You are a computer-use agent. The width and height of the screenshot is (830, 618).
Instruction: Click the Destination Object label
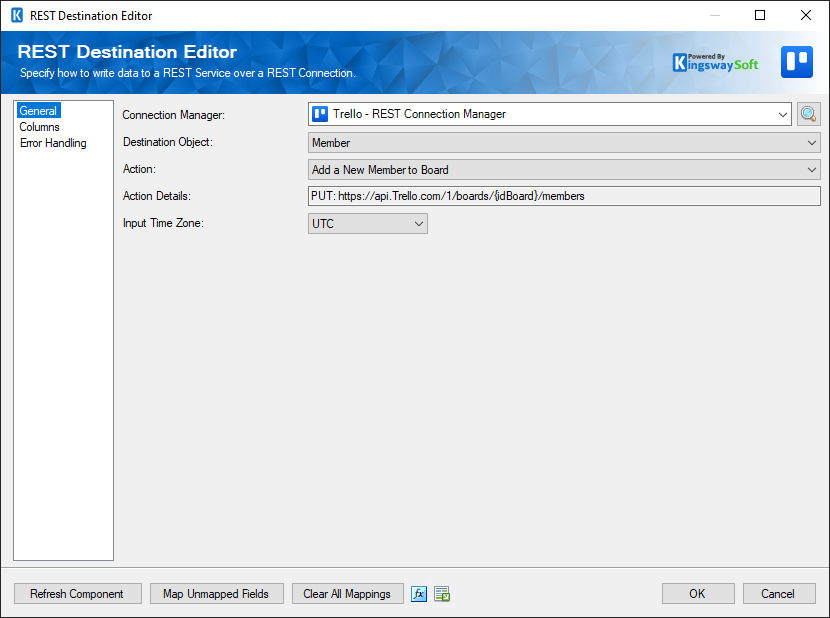167,142
